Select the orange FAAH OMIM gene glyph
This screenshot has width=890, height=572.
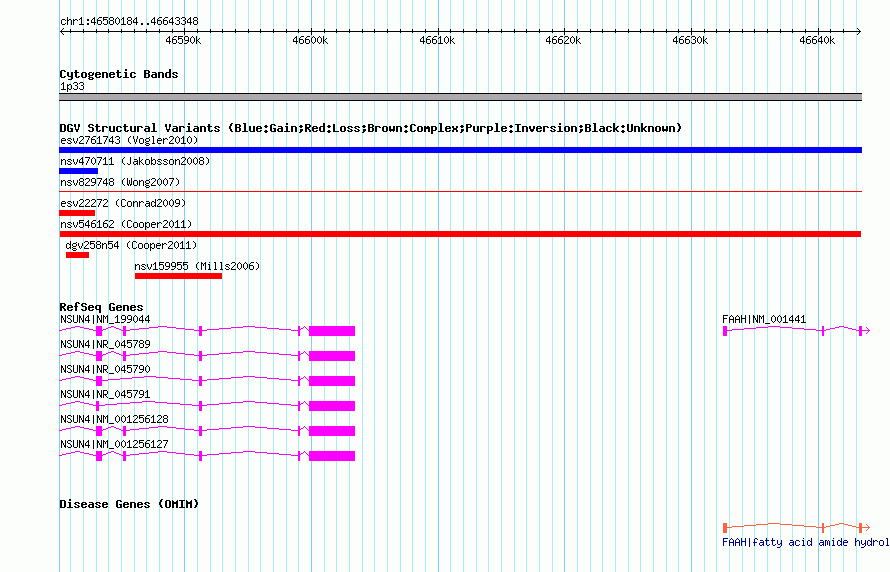point(796,528)
